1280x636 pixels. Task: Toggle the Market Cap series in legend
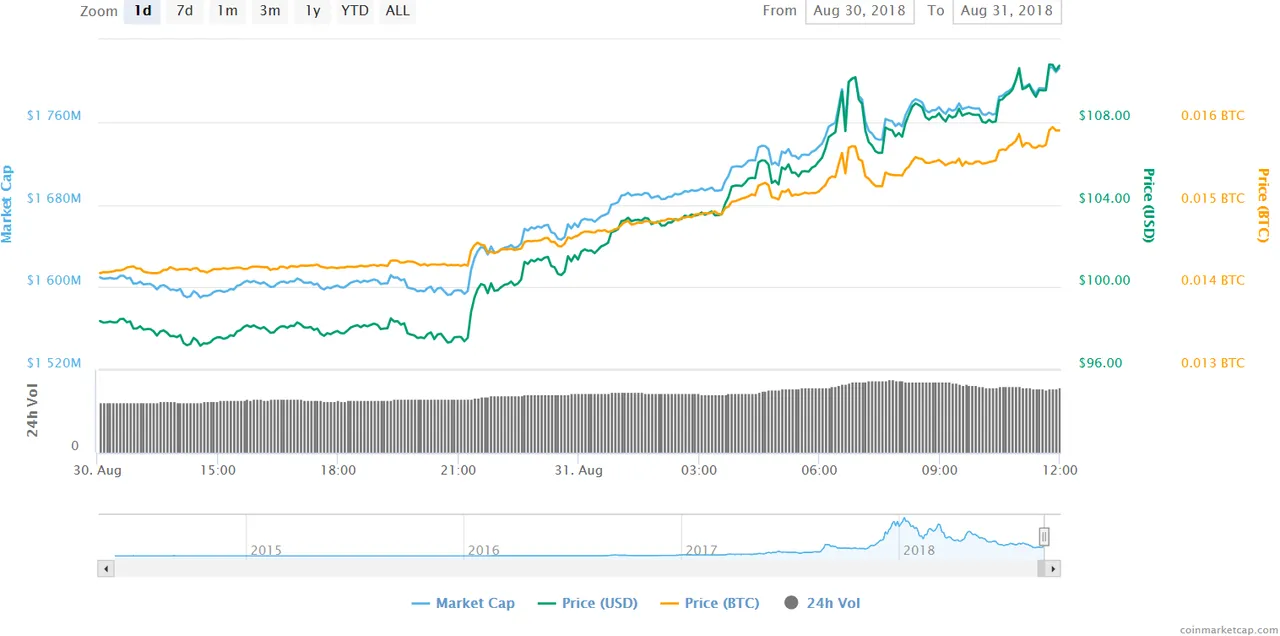(463, 603)
